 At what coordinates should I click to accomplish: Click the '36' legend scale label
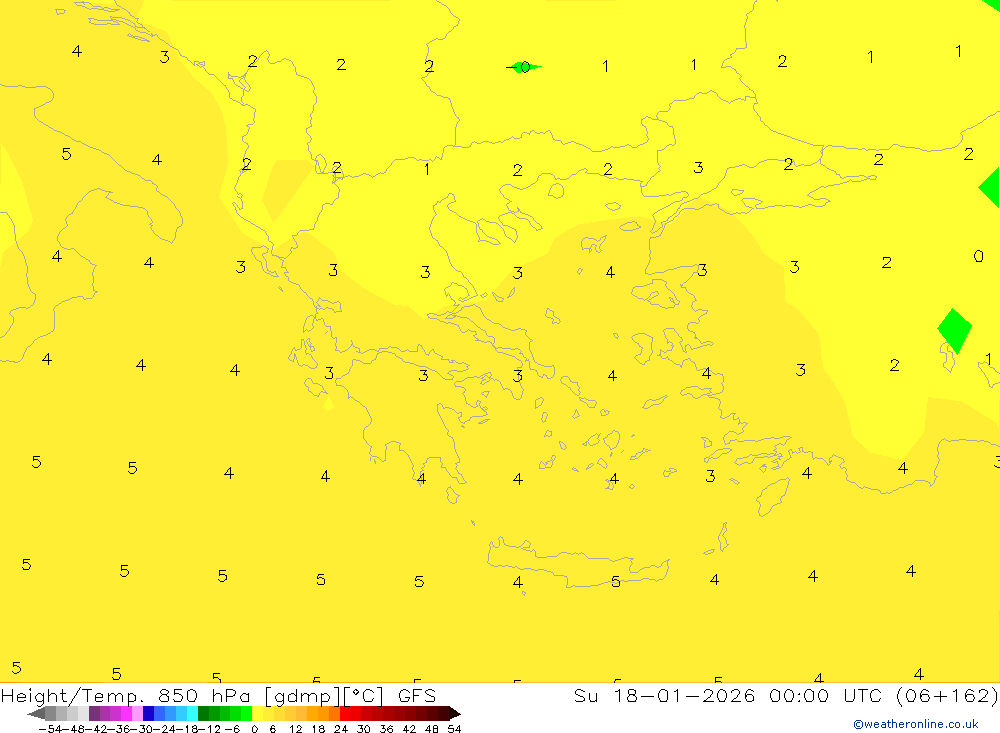pos(386,729)
